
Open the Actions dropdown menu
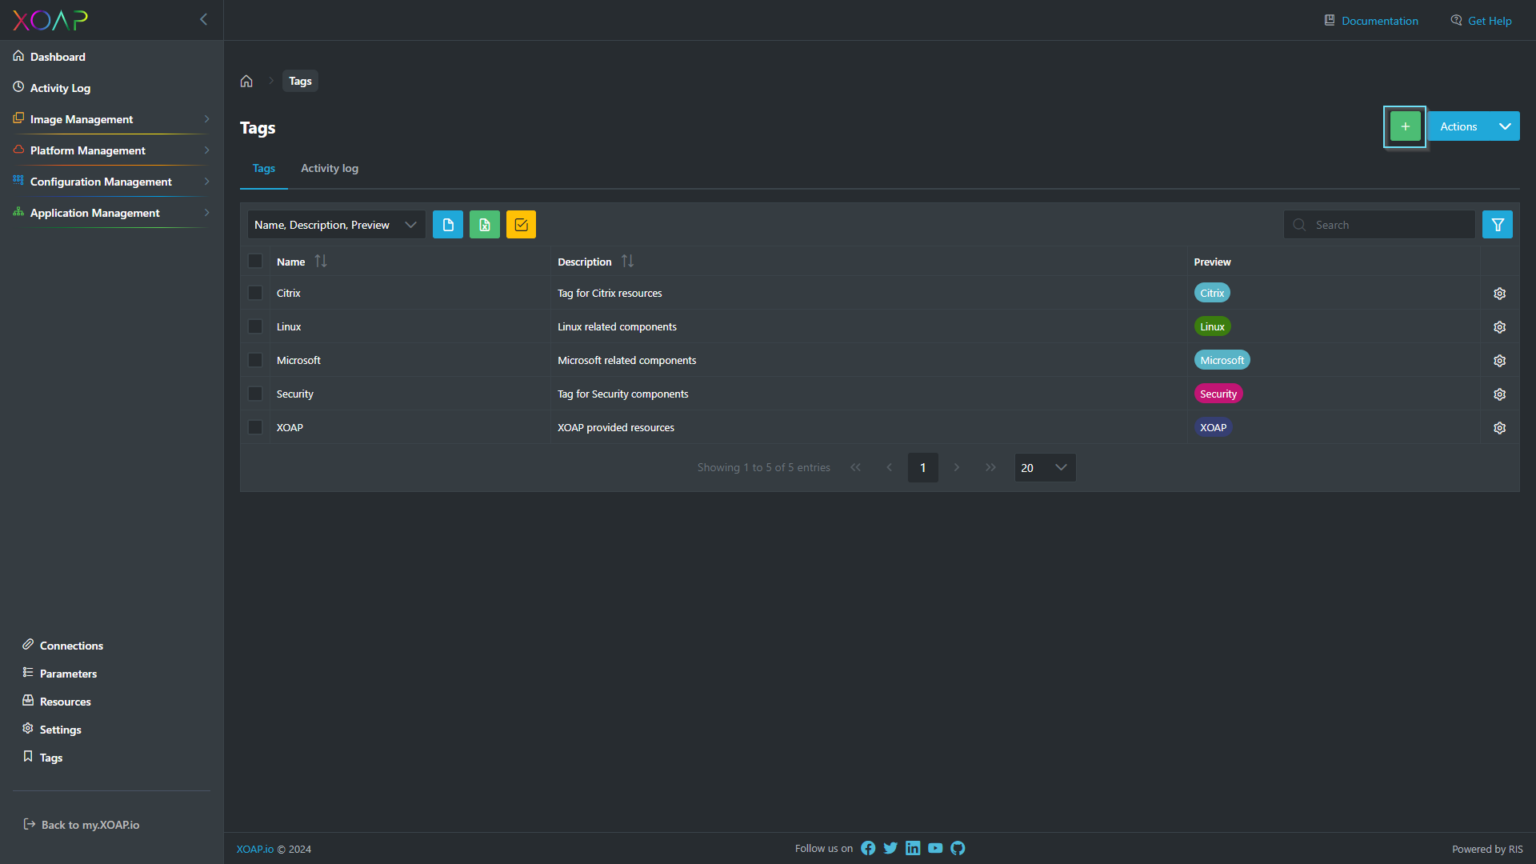[1474, 127]
